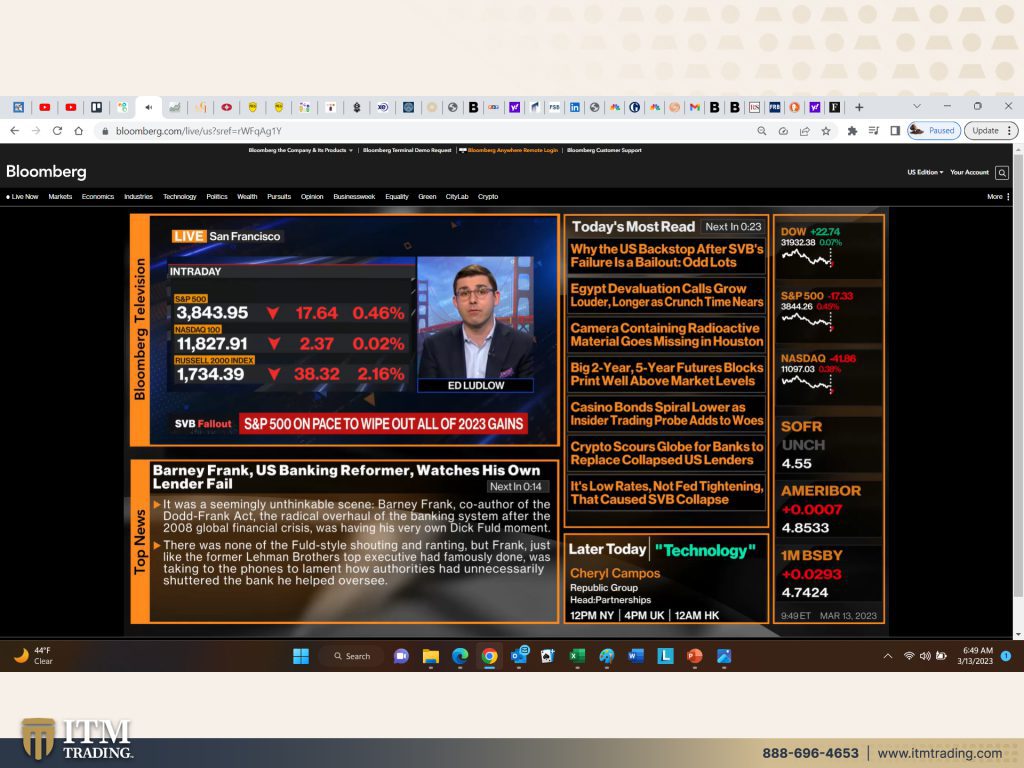
Task: Open a new browser tab
Action: (859, 107)
